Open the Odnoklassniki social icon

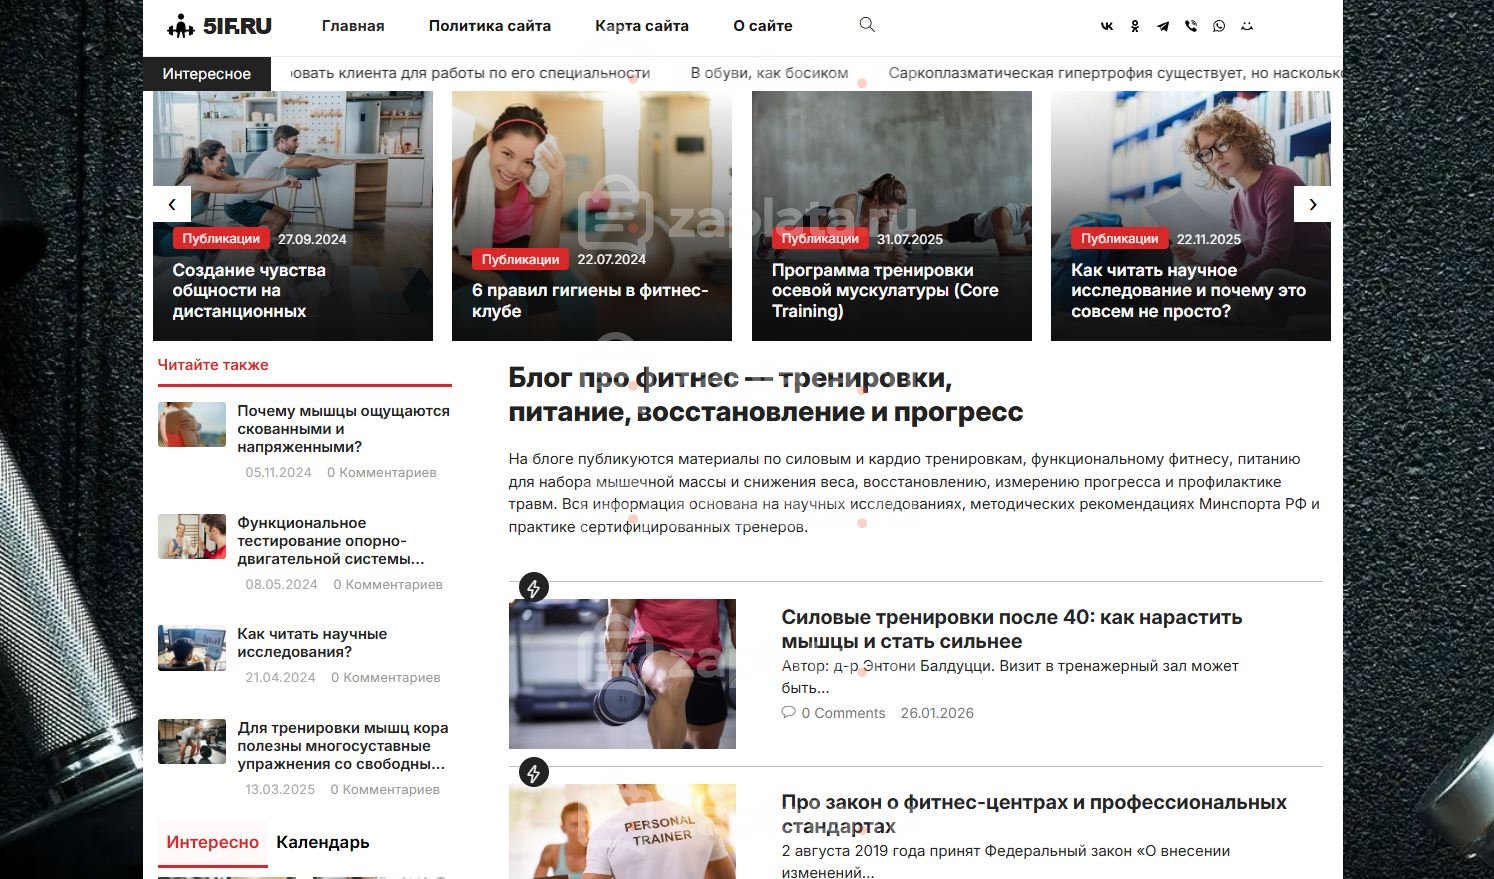(1135, 26)
